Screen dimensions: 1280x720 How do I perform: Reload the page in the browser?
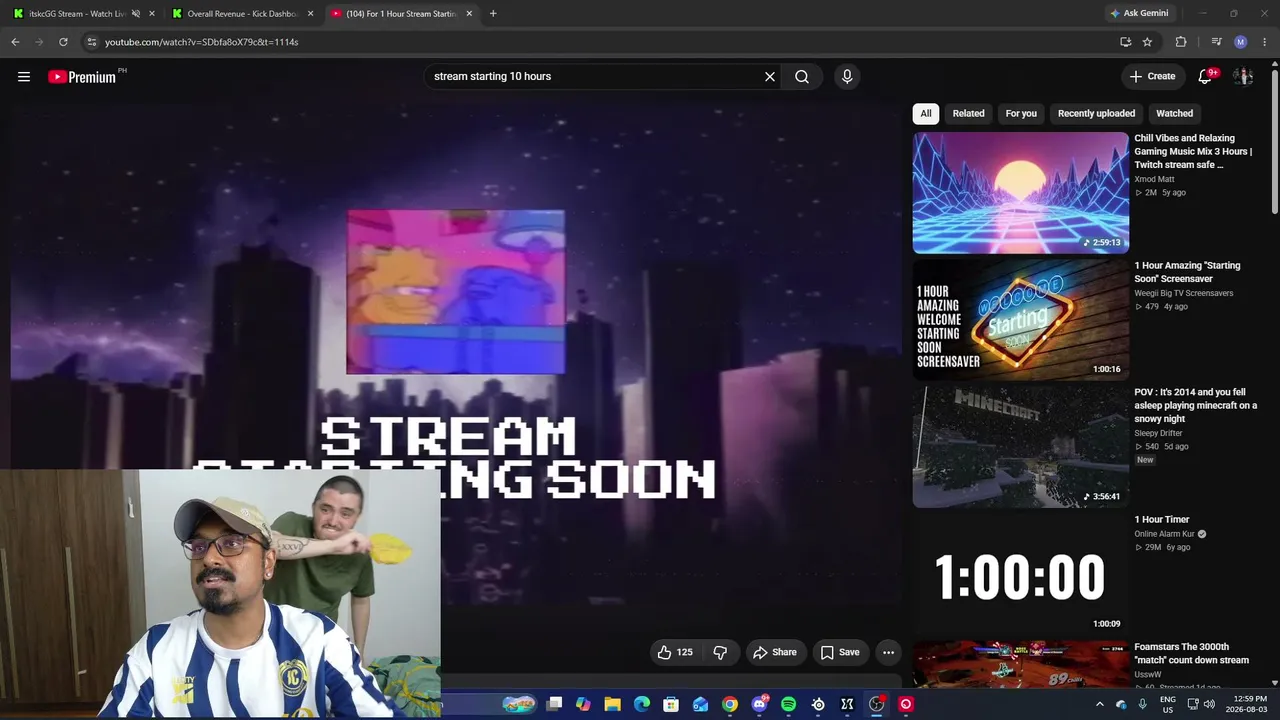[63, 42]
